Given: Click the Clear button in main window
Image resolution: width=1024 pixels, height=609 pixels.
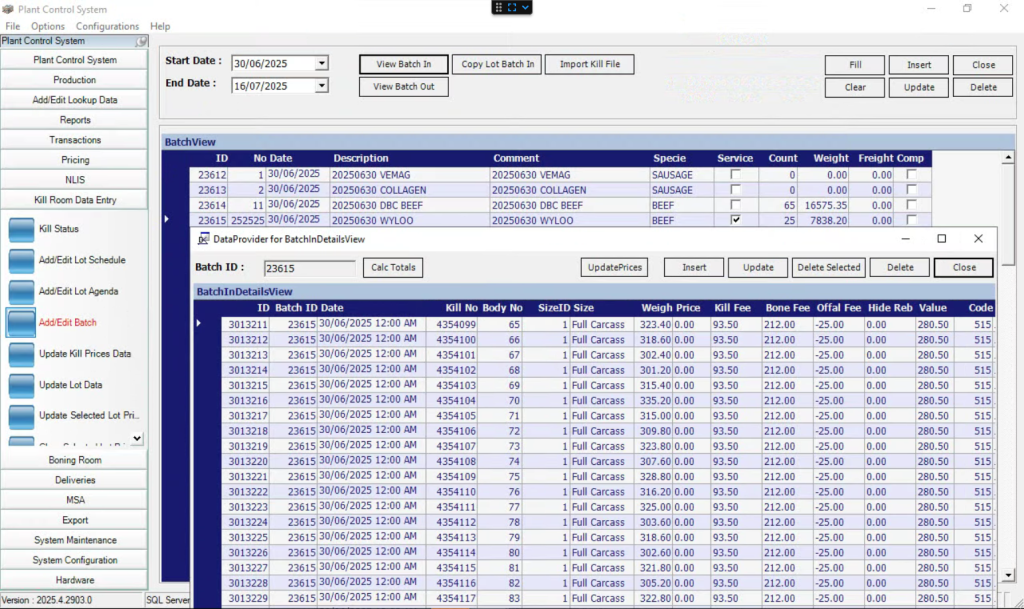Looking at the screenshot, I should 855,87.
